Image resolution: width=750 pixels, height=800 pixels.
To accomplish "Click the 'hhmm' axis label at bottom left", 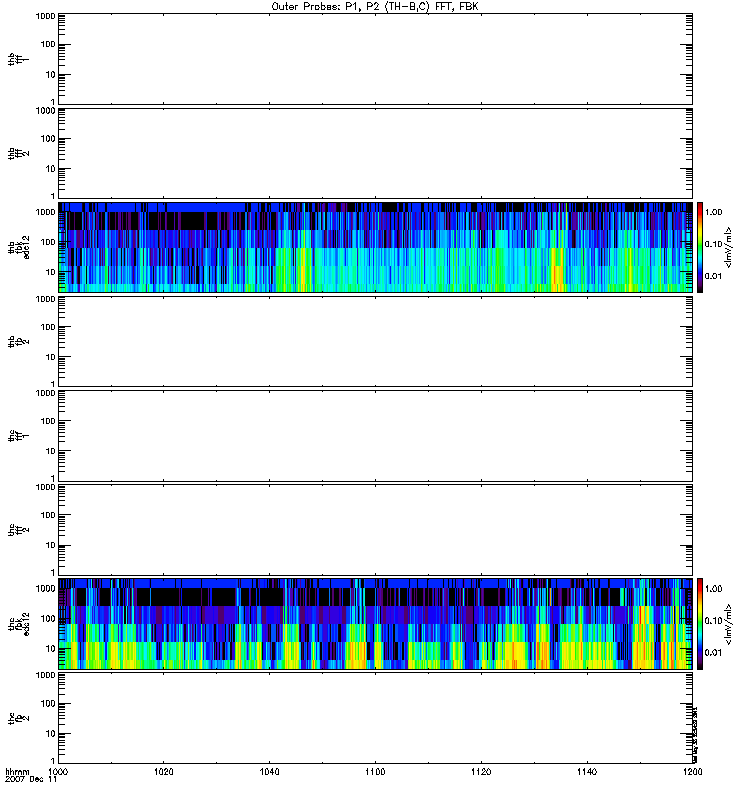I will 17,772.
